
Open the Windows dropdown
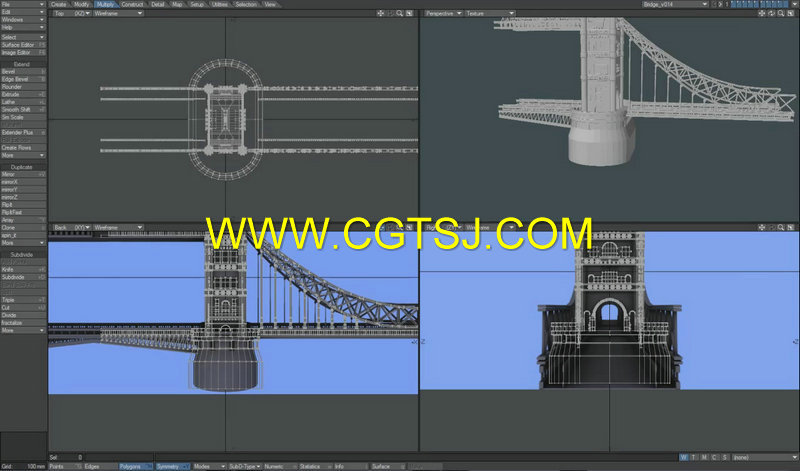click(23, 19)
